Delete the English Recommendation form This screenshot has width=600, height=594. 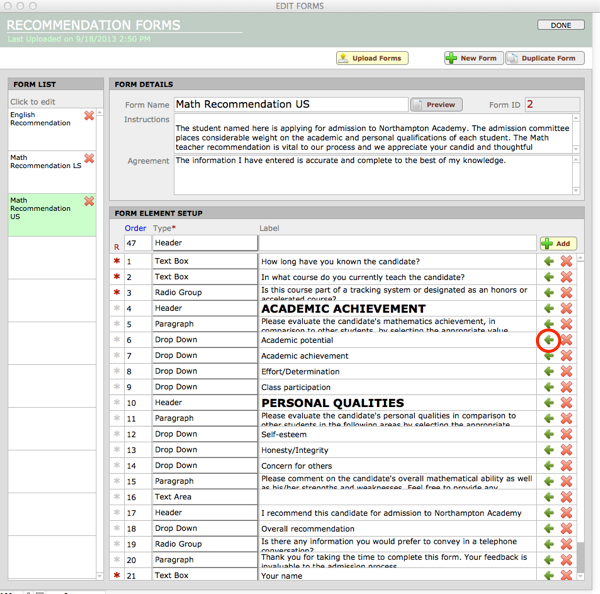[89, 116]
